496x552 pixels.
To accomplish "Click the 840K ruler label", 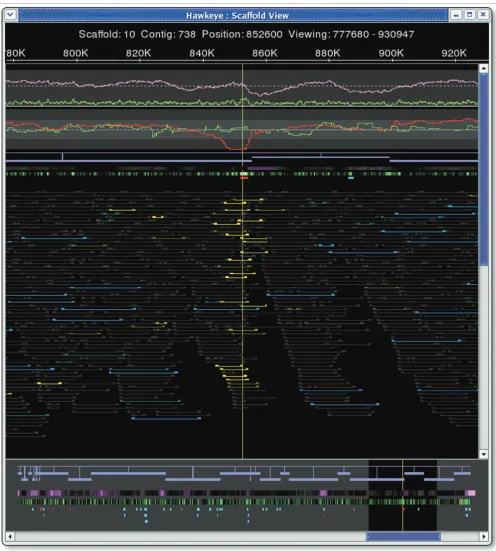I will click(202, 53).
